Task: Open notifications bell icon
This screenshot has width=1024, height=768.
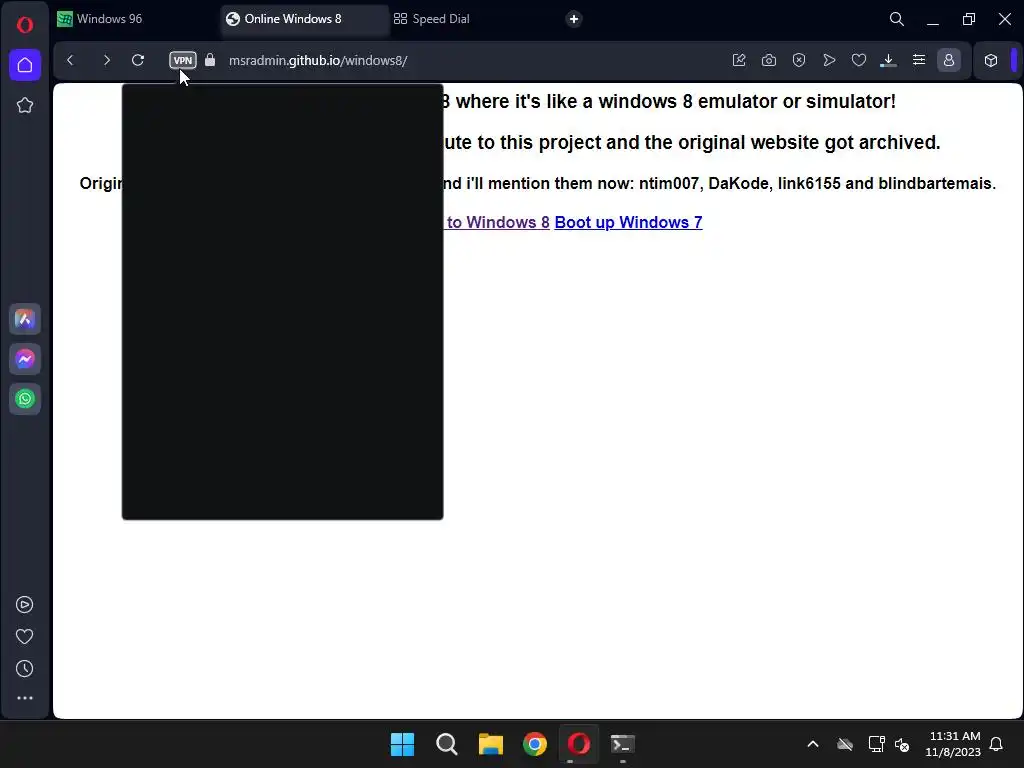Action: pyautogui.click(x=997, y=744)
